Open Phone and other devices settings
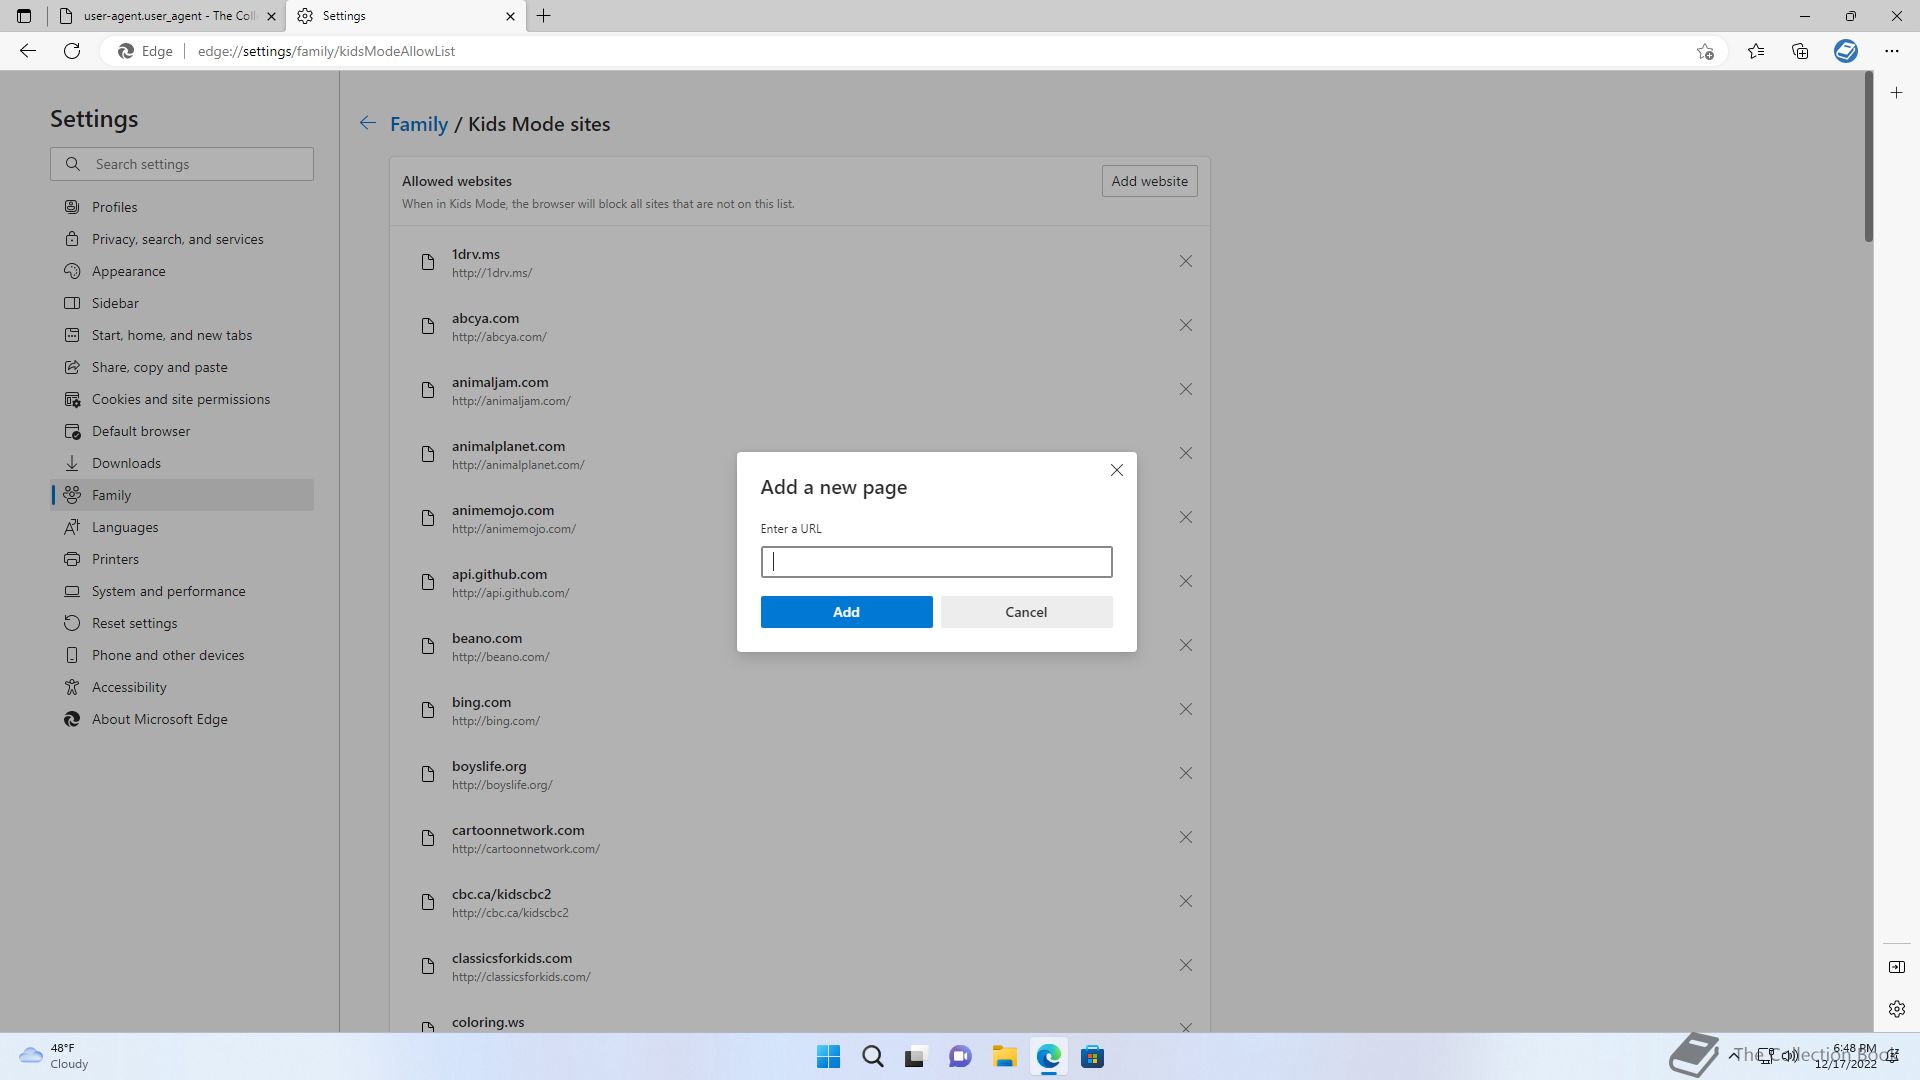Image resolution: width=1920 pixels, height=1080 pixels. point(182,655)
